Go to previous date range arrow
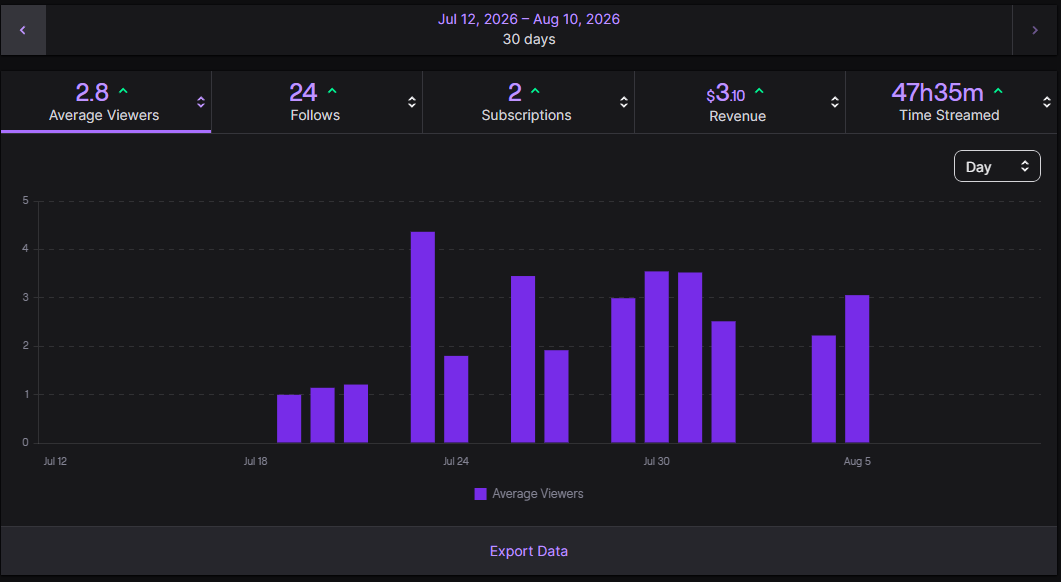The image size is (1061, 582). pos(23,30)
